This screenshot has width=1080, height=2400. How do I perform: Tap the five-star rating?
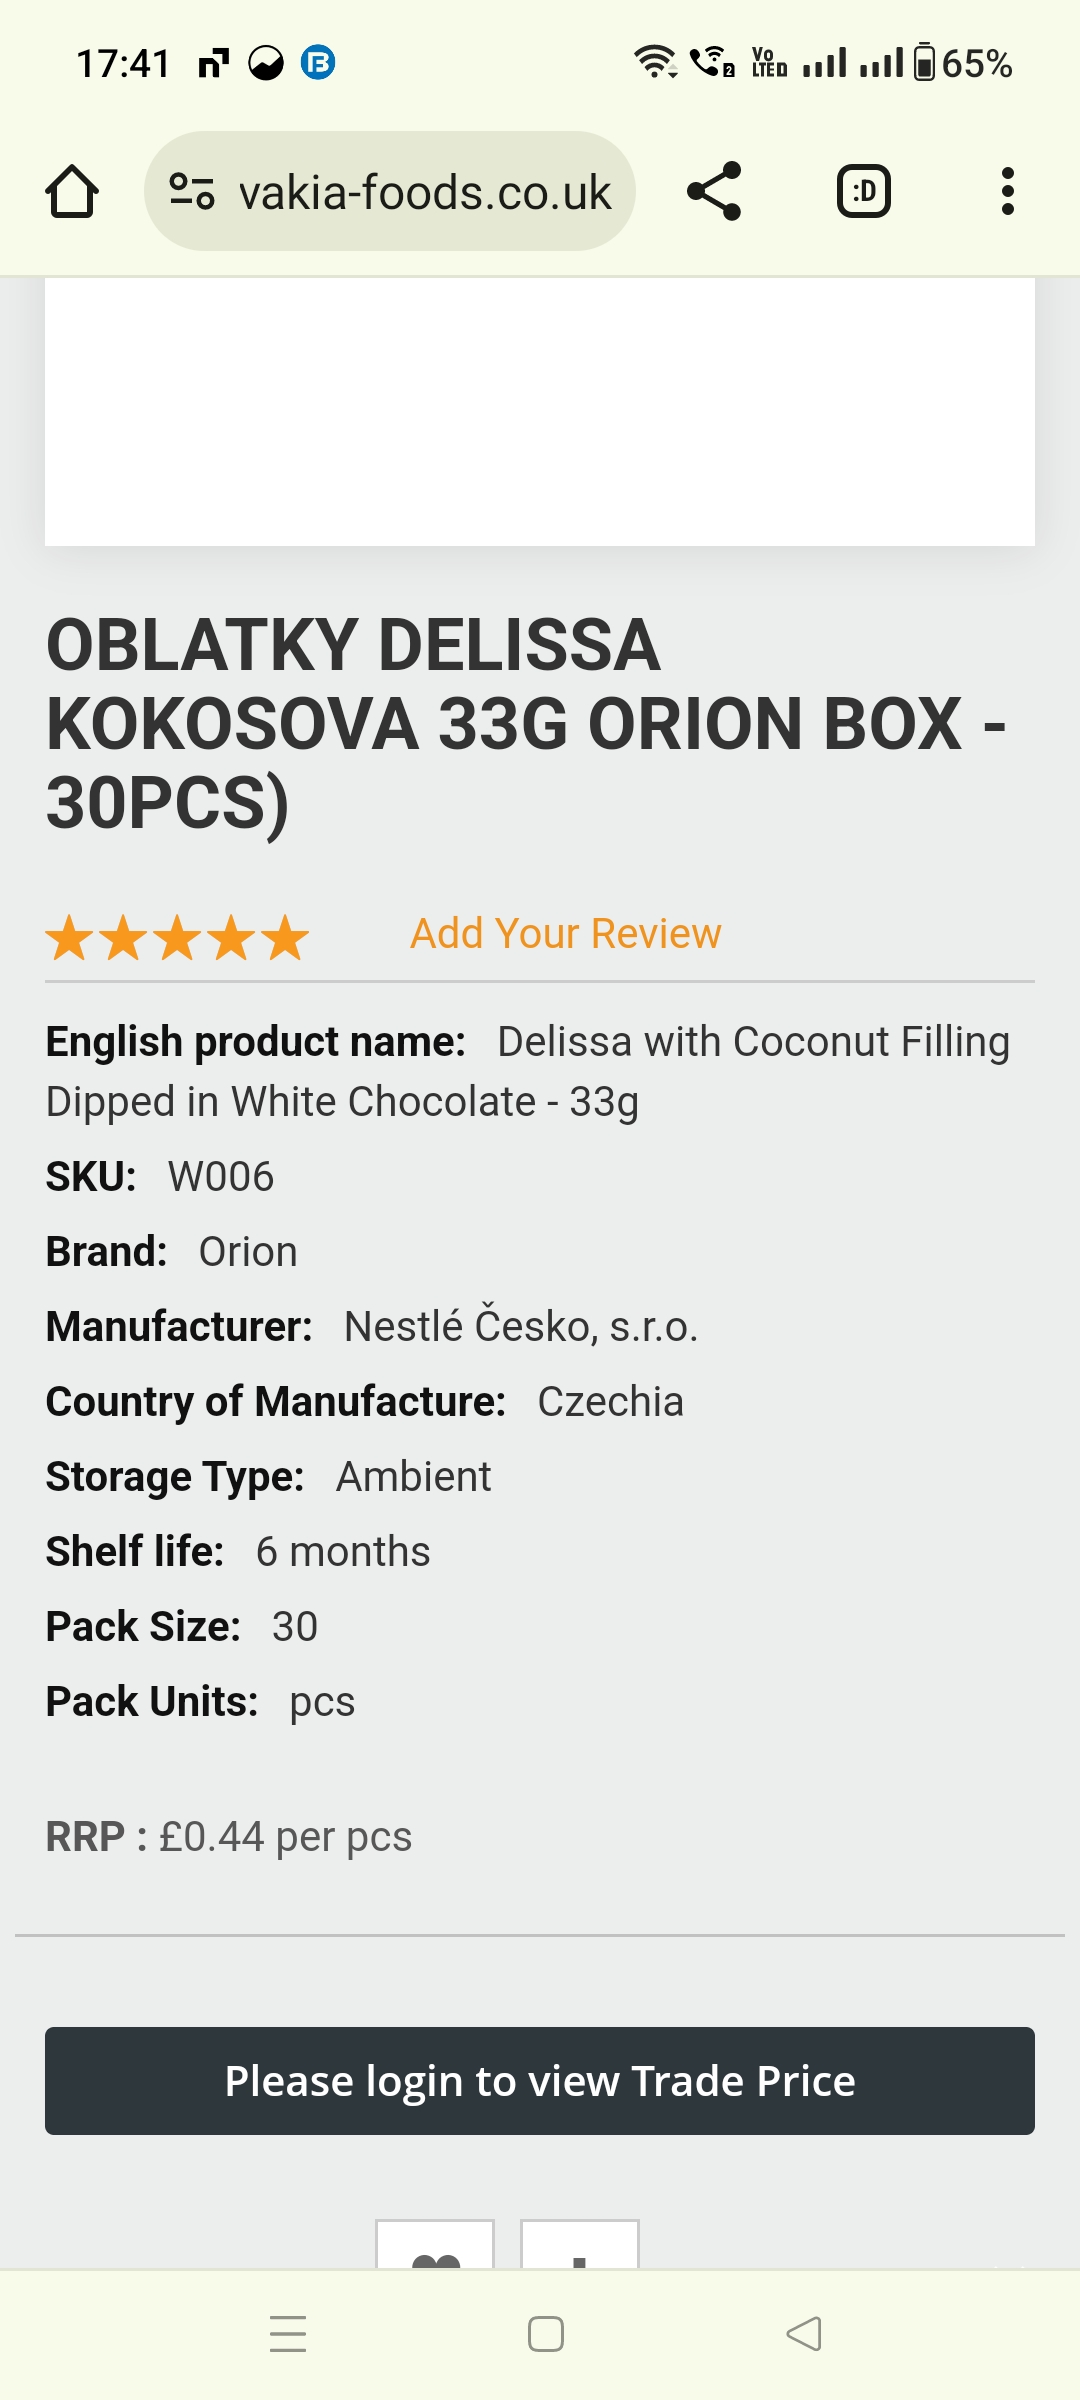177,937
